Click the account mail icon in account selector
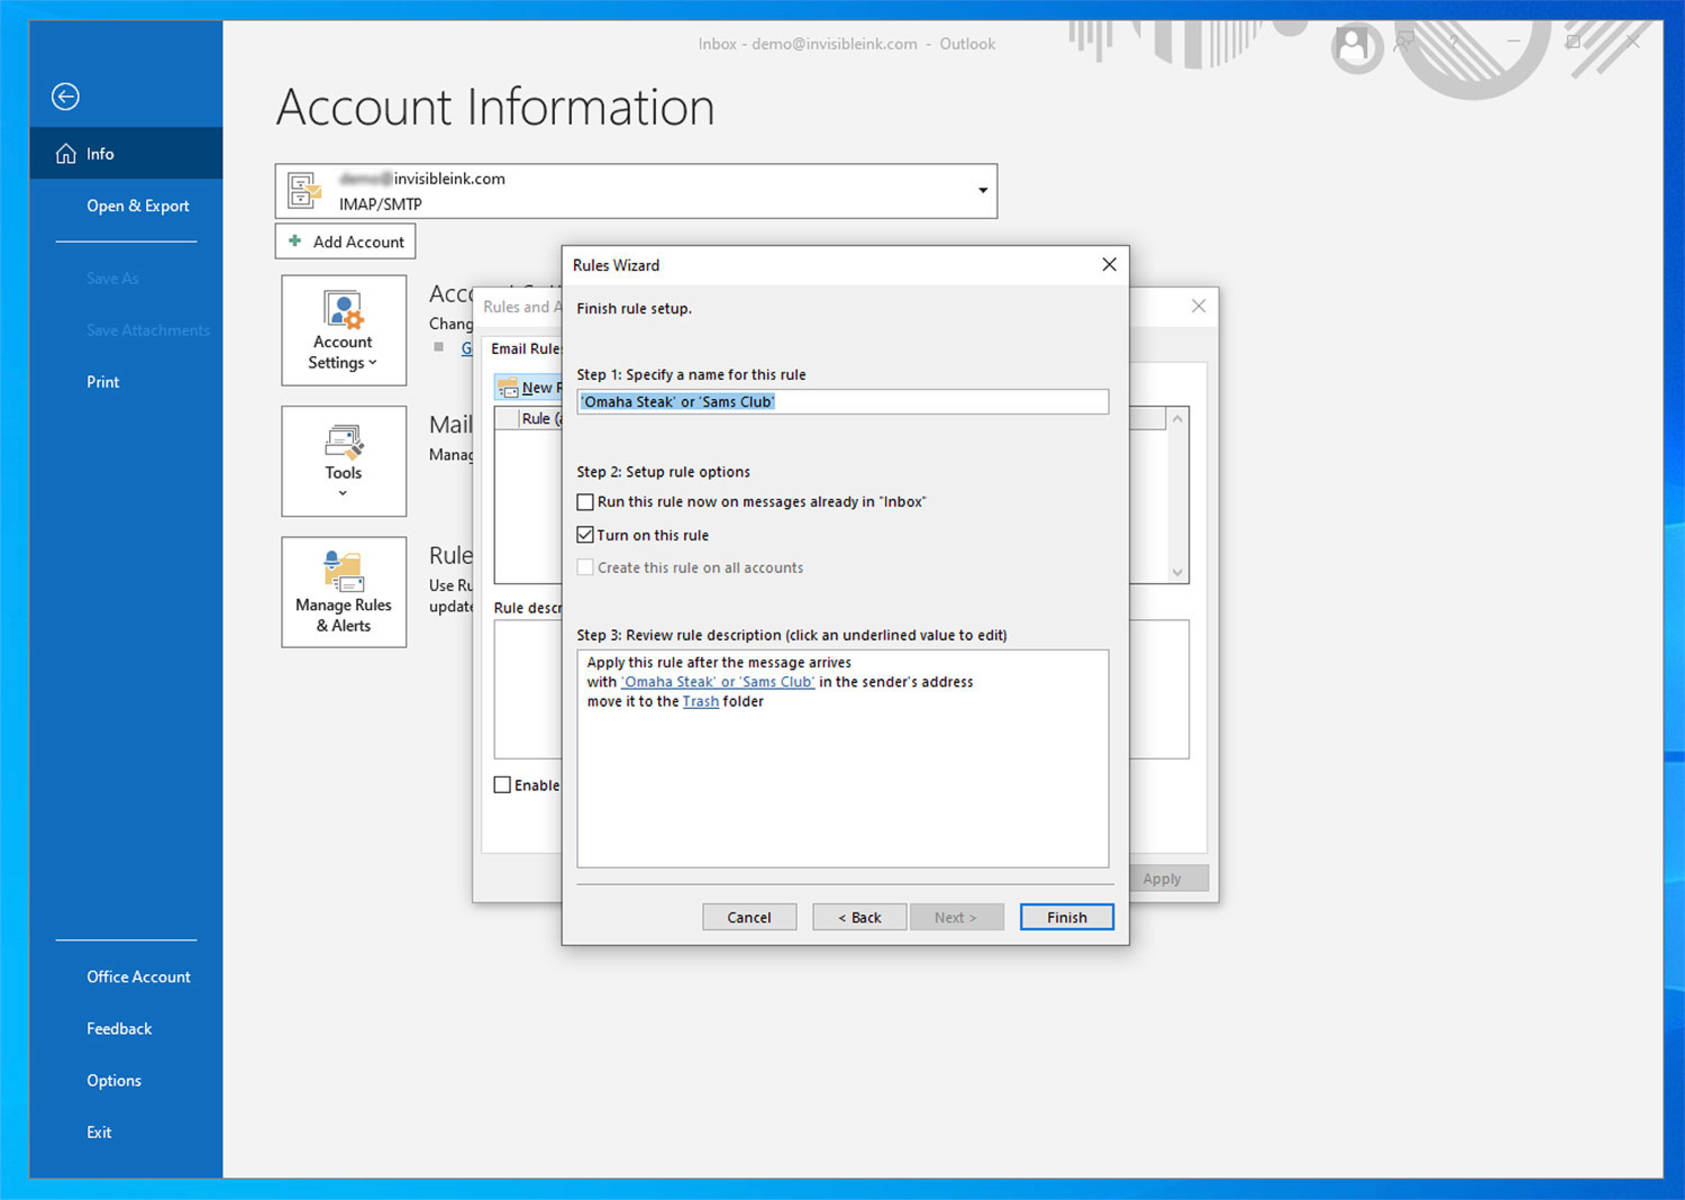Screen dimensions: 1685x1200 (304, 190)
